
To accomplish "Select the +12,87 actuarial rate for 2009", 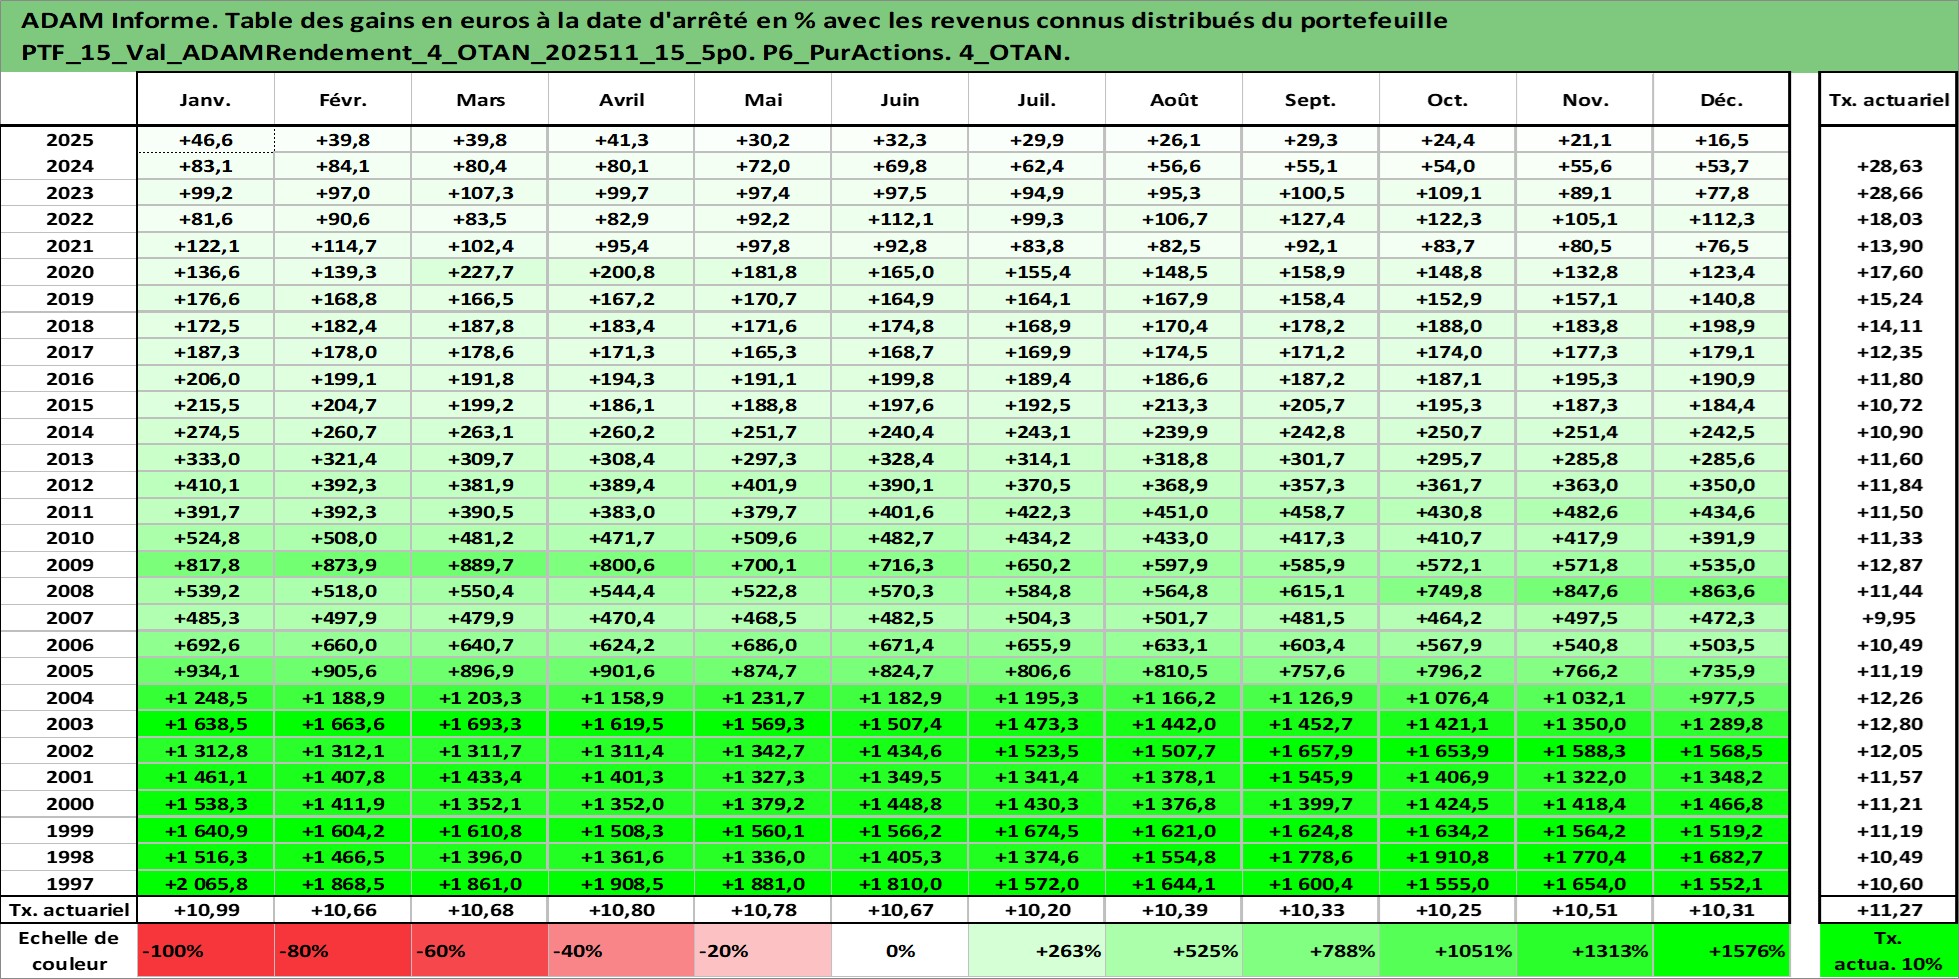I will [1888, 565].
